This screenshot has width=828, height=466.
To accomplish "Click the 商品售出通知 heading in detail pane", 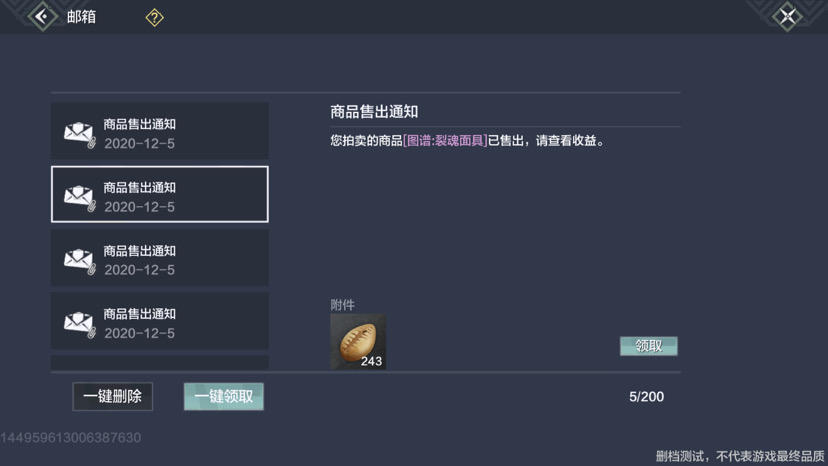I will pyautogui.click(x=374, y=112).
